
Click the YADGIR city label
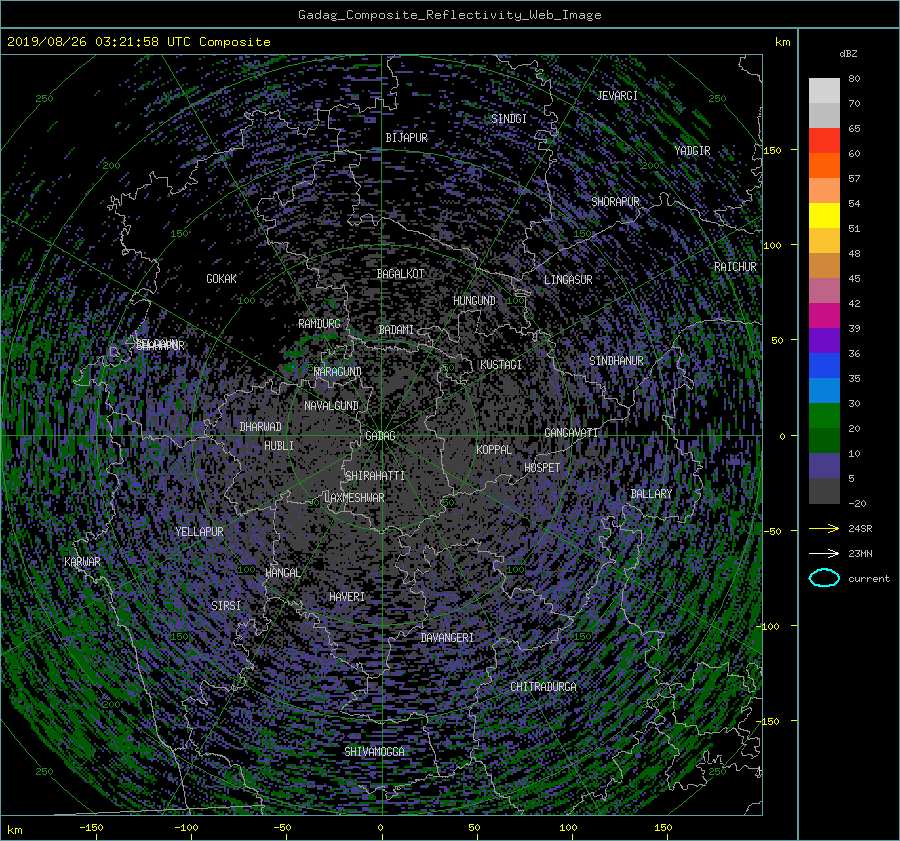(692, 151)
